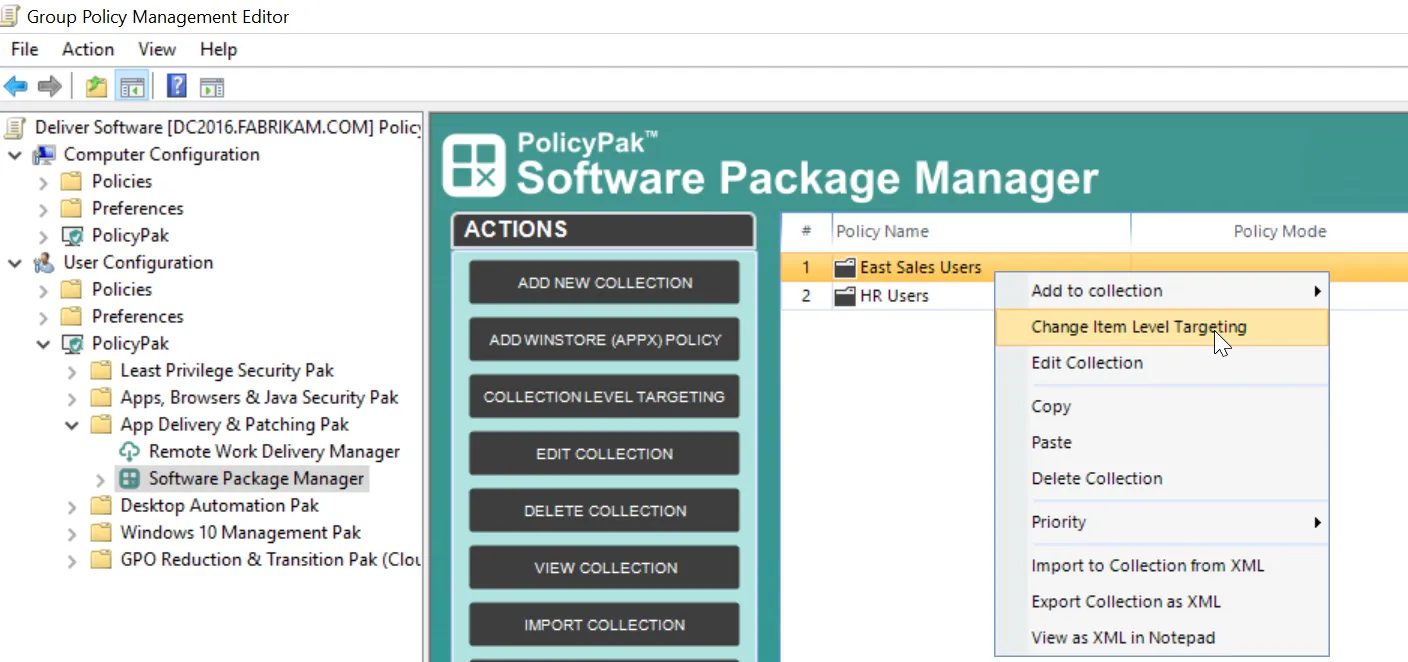Click the Desktop Automation Pak folder icon

click(x=101, y=506)
